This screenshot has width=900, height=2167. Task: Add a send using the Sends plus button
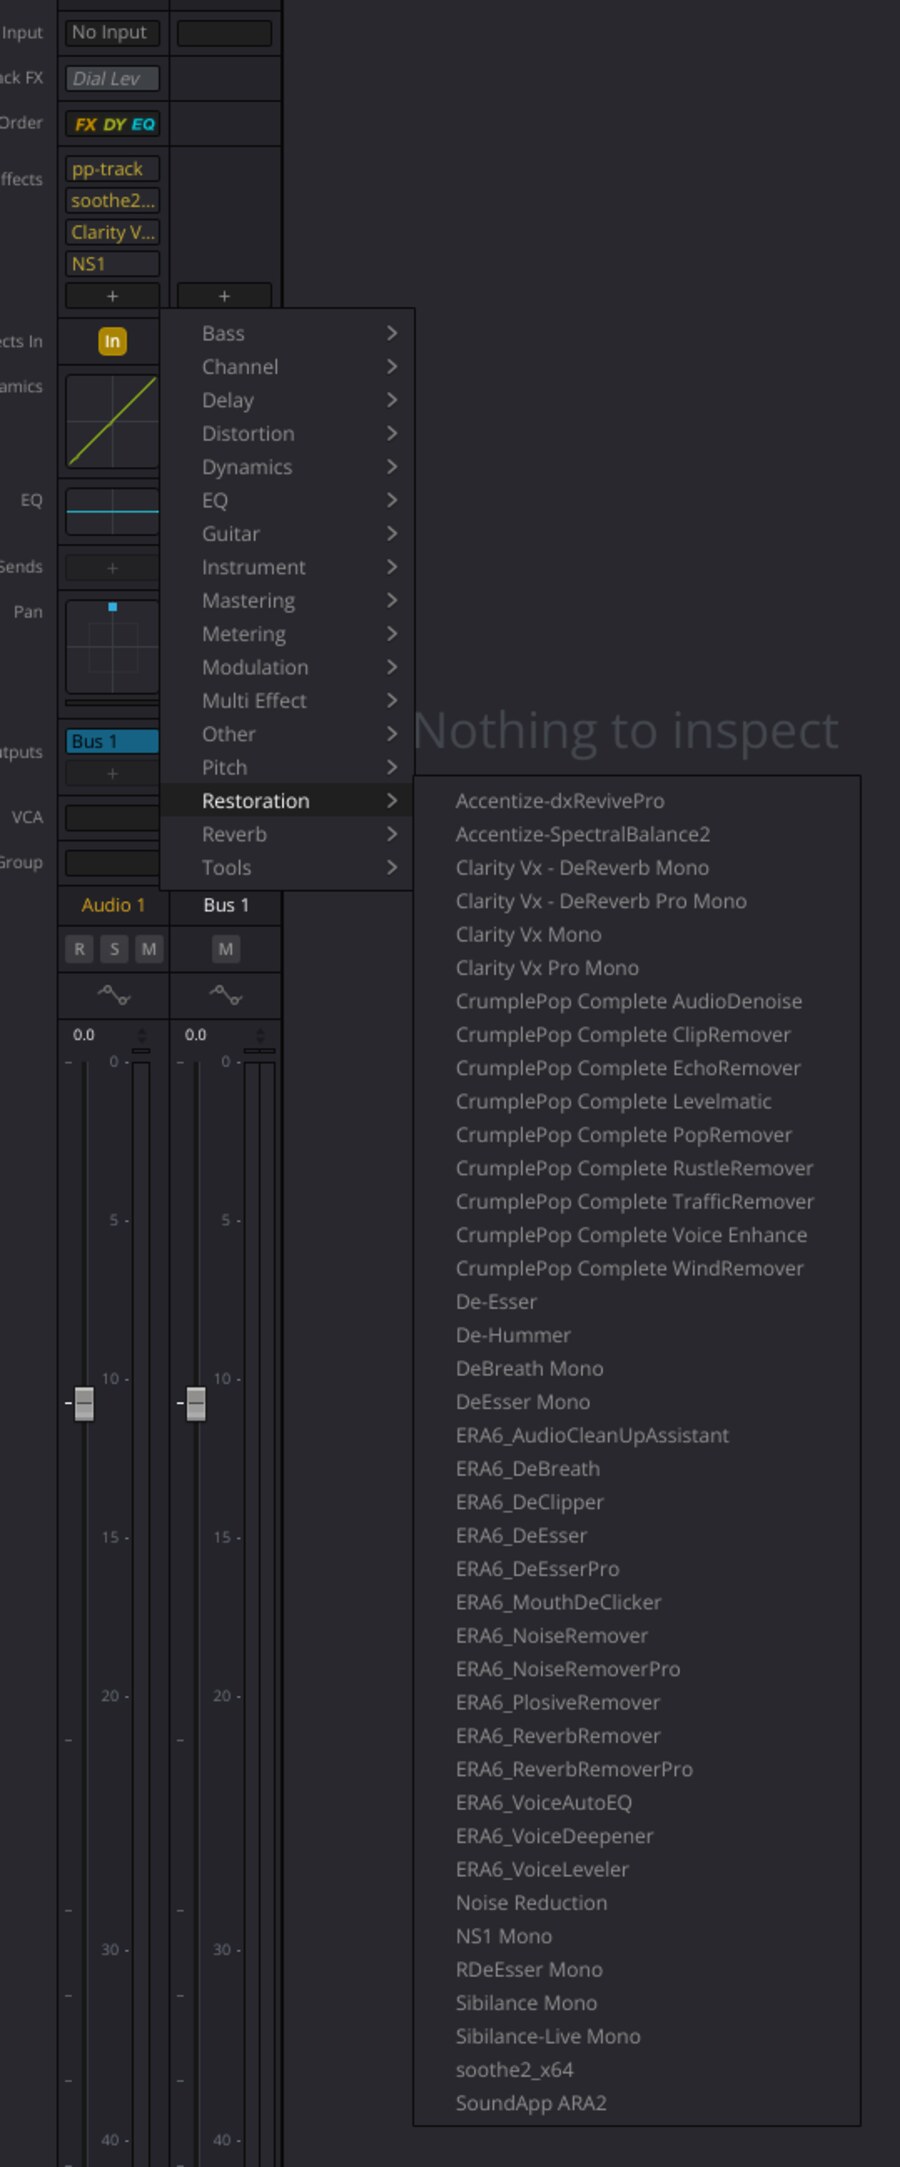click(x=112, y=568)
